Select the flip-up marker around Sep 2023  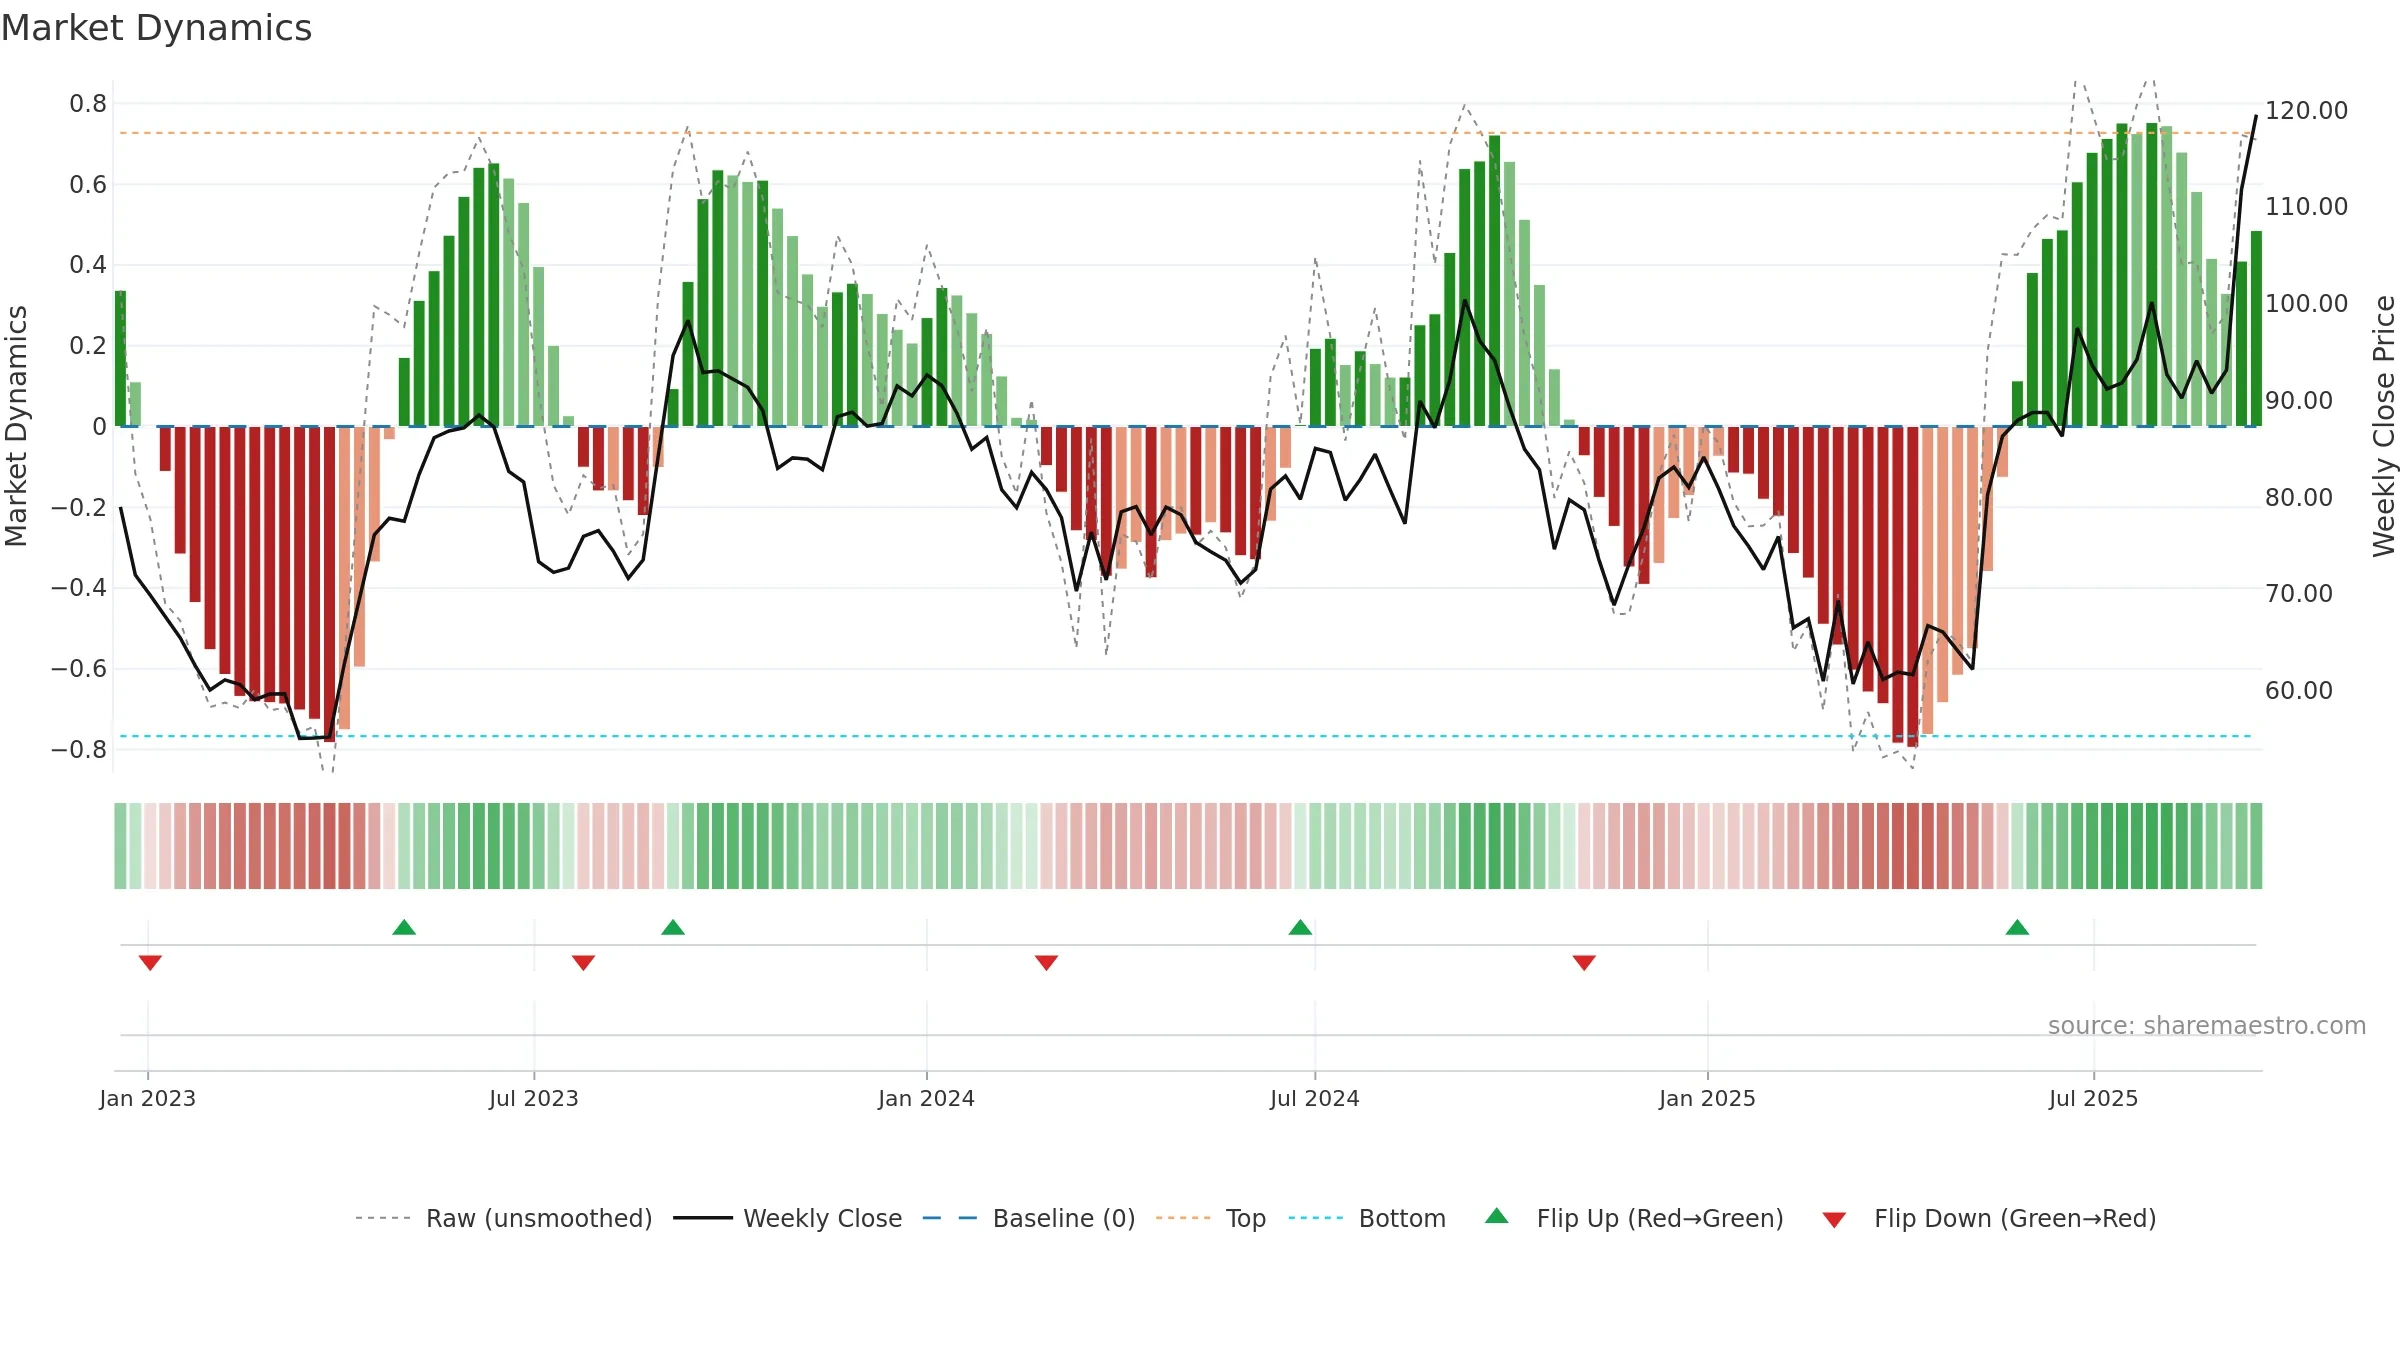673,927
